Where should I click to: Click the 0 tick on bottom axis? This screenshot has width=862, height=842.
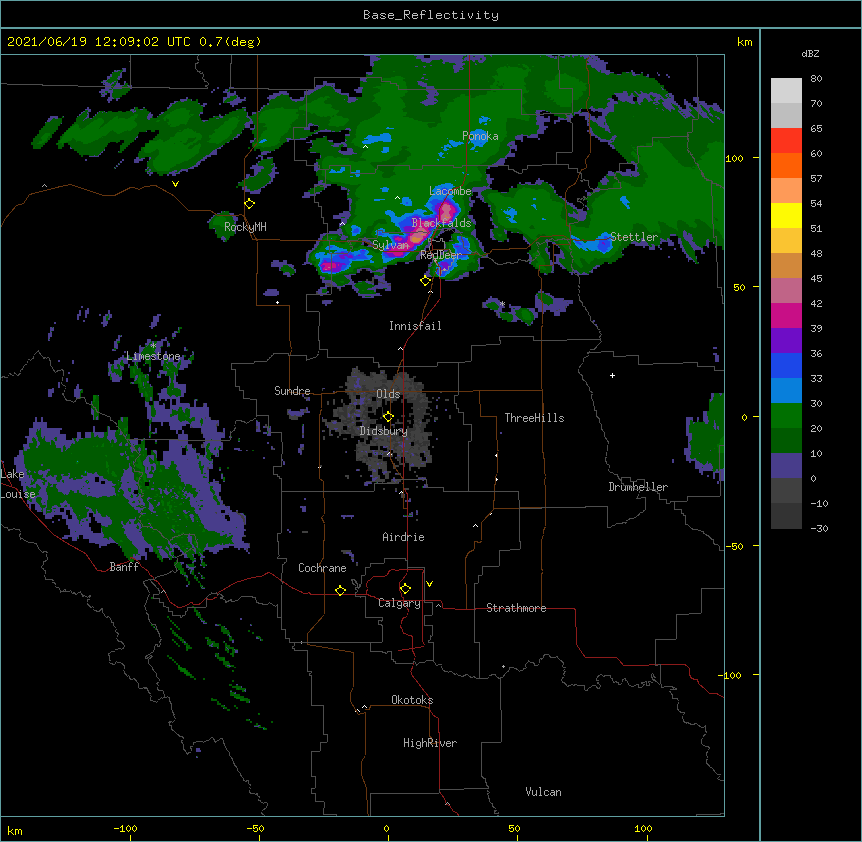tap(386, 828)
